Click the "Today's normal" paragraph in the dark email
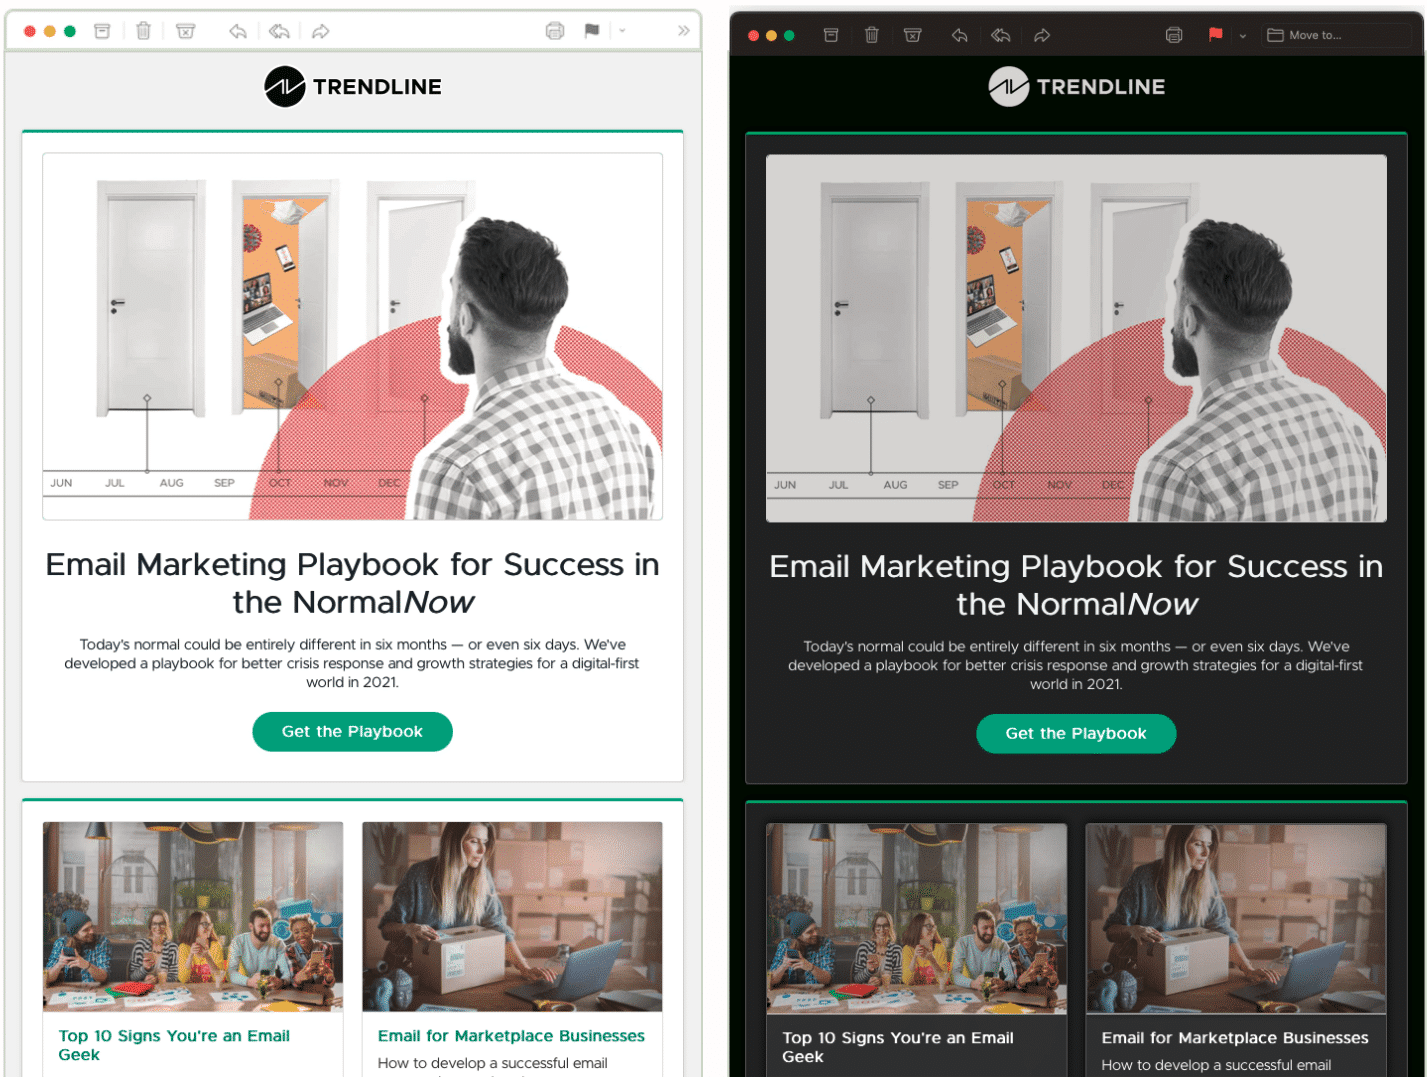 pyautogui.click(x=1076, y=665)
